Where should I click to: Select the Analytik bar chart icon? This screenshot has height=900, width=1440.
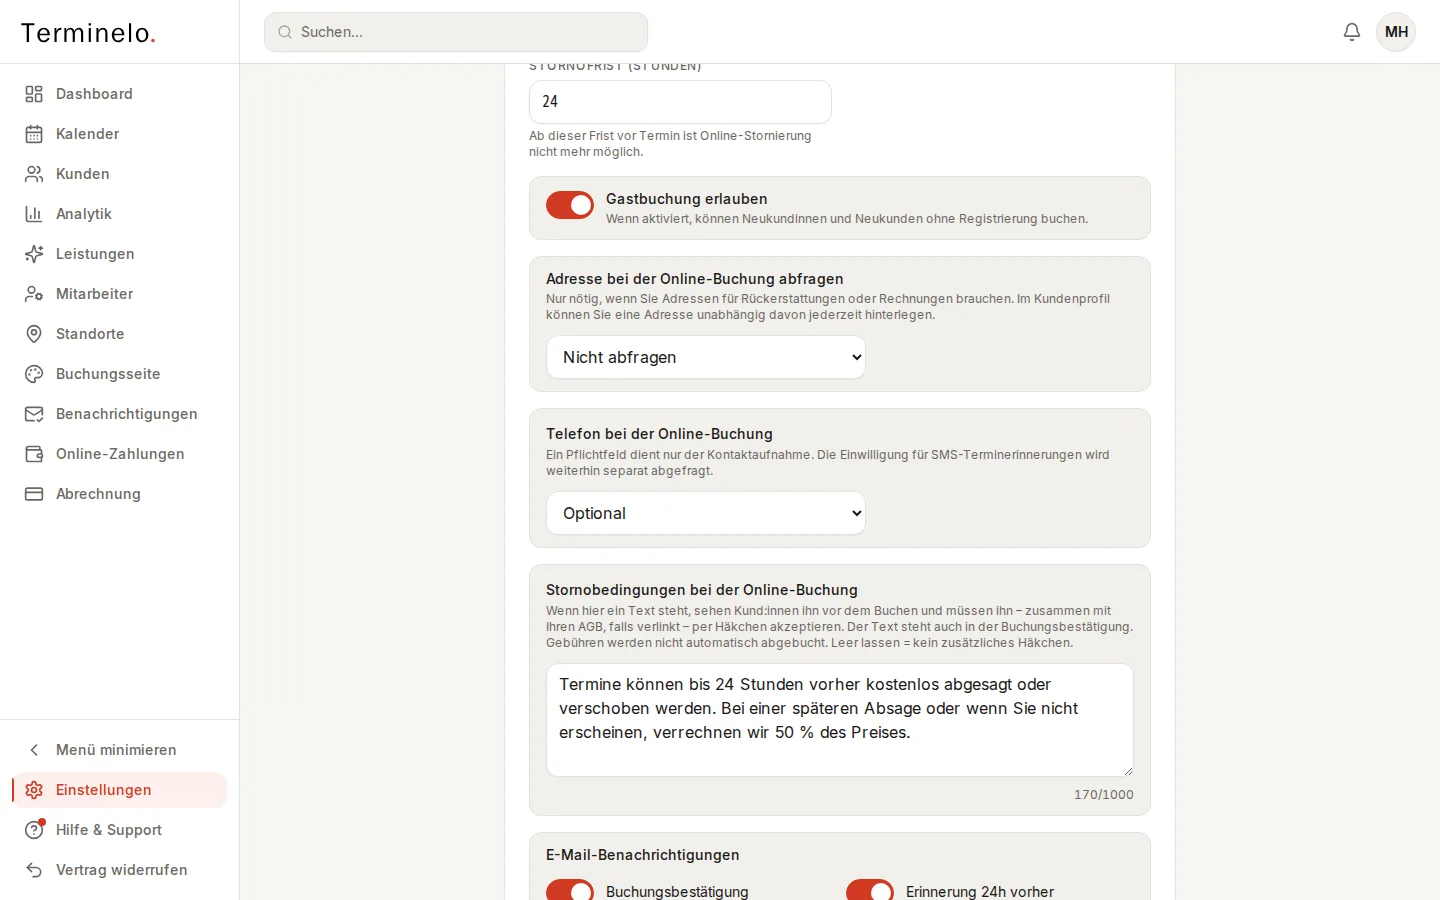(34, 214)
